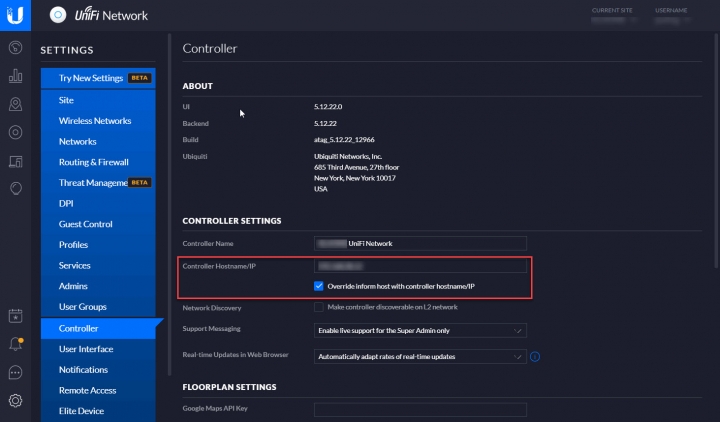720x422 pixels.
Task: Click the settings sidebar scrollbar
Action: click(169, 204)
